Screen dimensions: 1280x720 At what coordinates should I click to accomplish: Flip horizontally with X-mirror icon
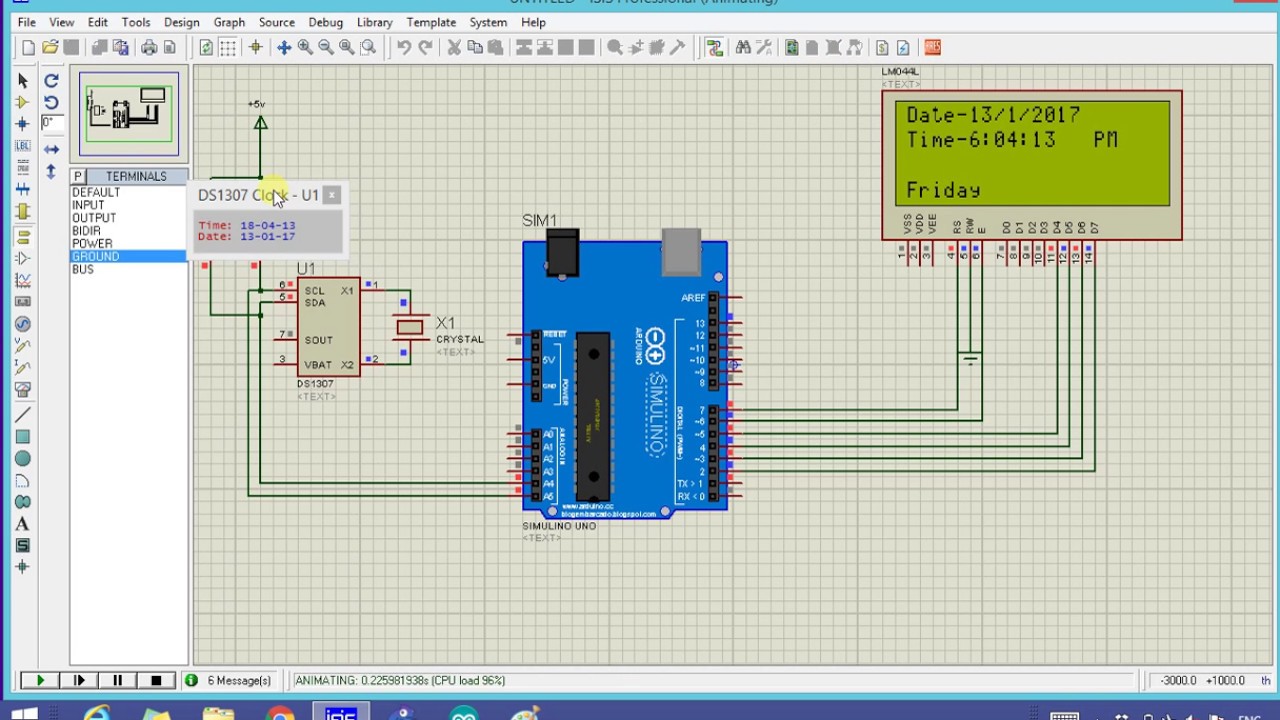point(51,148)
